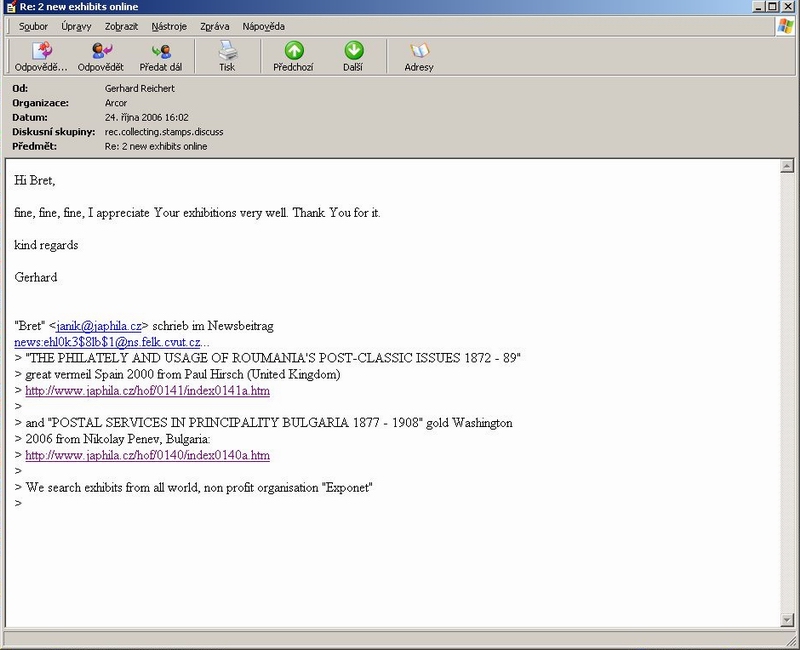
Task: Click the line about non profit organisation Exponet
Action: [x=194, y=488]
